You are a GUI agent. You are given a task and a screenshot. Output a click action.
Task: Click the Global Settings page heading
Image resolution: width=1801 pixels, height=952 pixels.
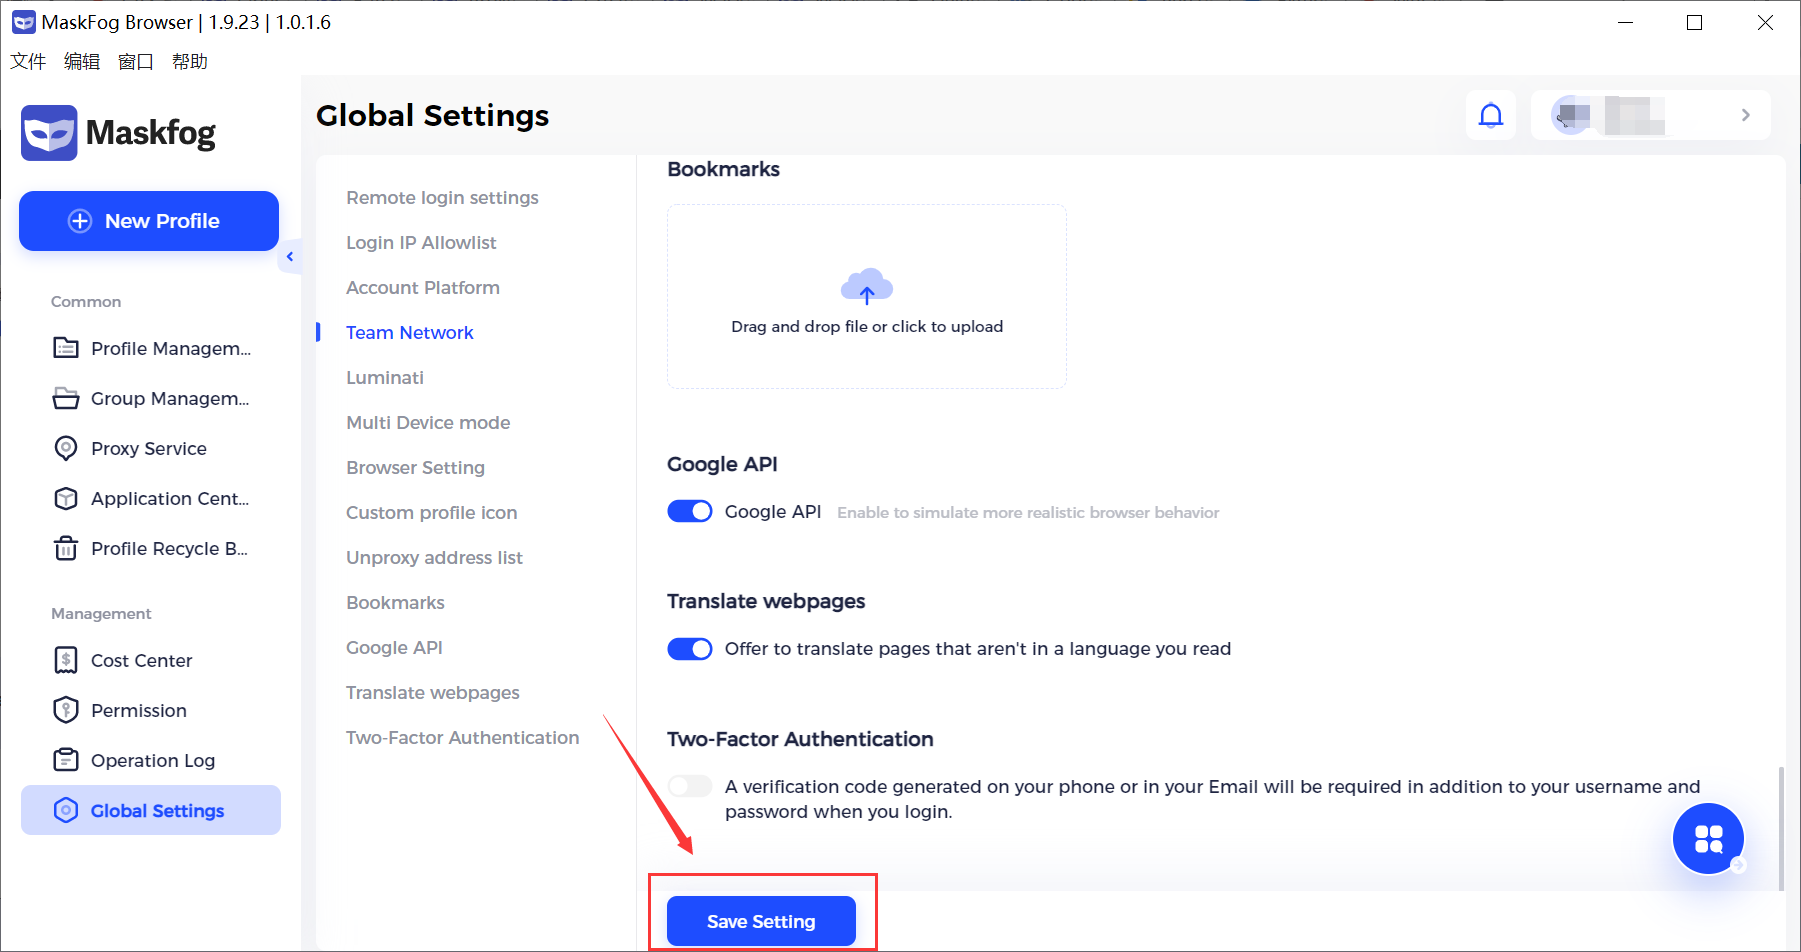(433, 116)
